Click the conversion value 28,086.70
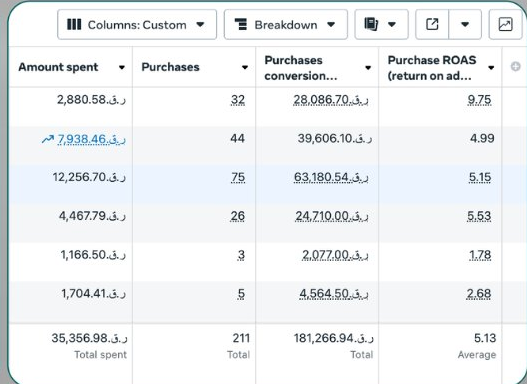 pyautogui.click(x=331, y=100)
